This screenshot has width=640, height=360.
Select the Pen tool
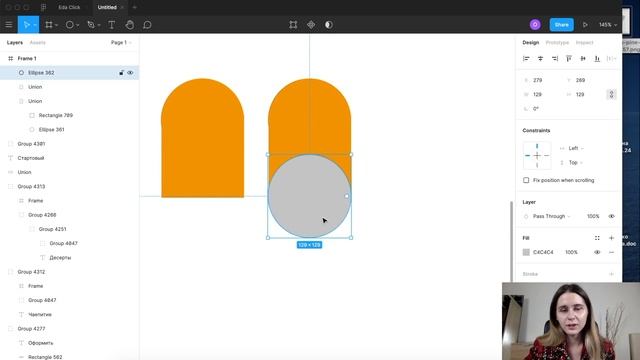point(91,25)
